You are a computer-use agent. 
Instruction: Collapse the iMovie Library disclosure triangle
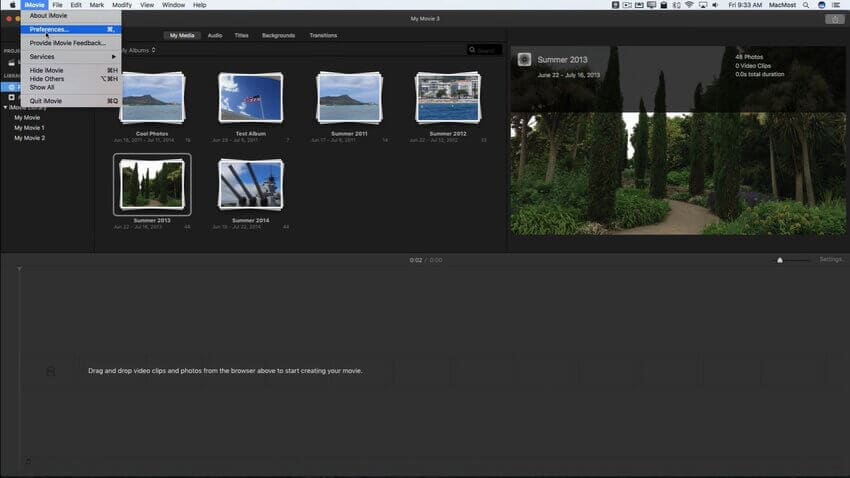tap(5, 107)
